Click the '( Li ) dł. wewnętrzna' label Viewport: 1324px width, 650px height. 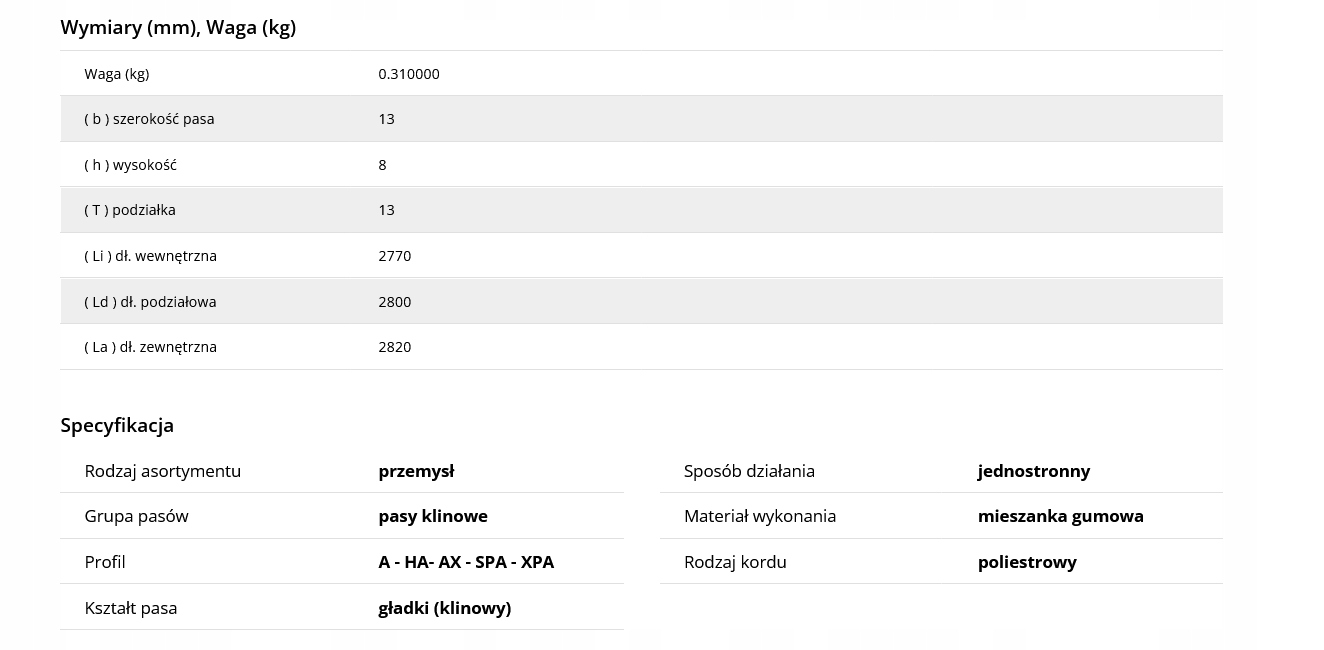(x=150, y=256)
